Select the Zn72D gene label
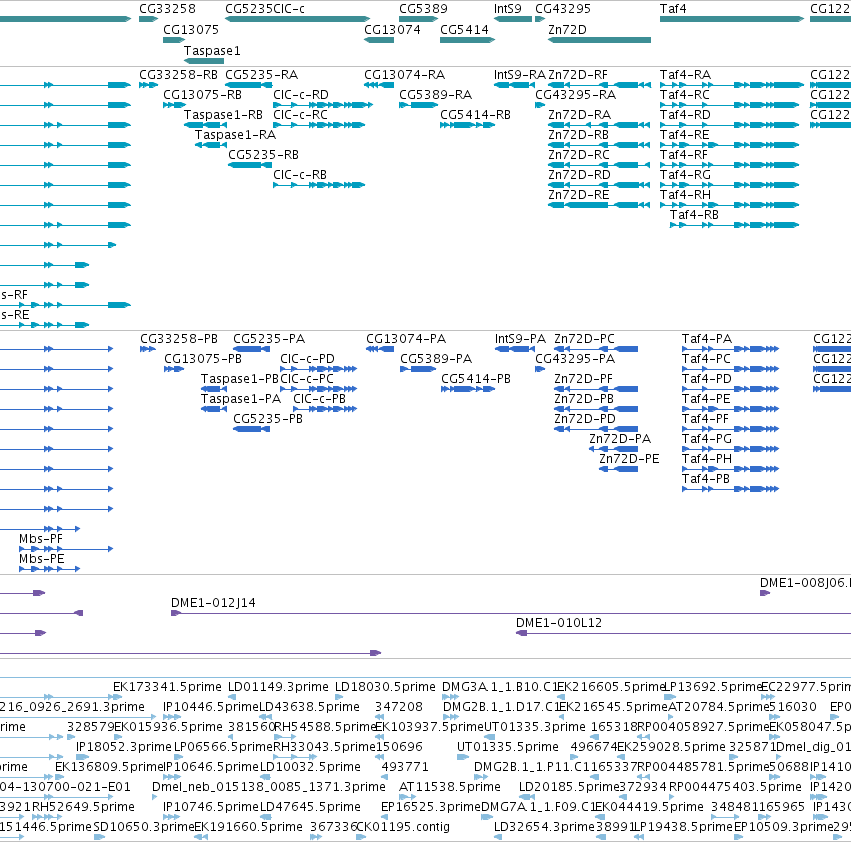 tap(567, 30)
